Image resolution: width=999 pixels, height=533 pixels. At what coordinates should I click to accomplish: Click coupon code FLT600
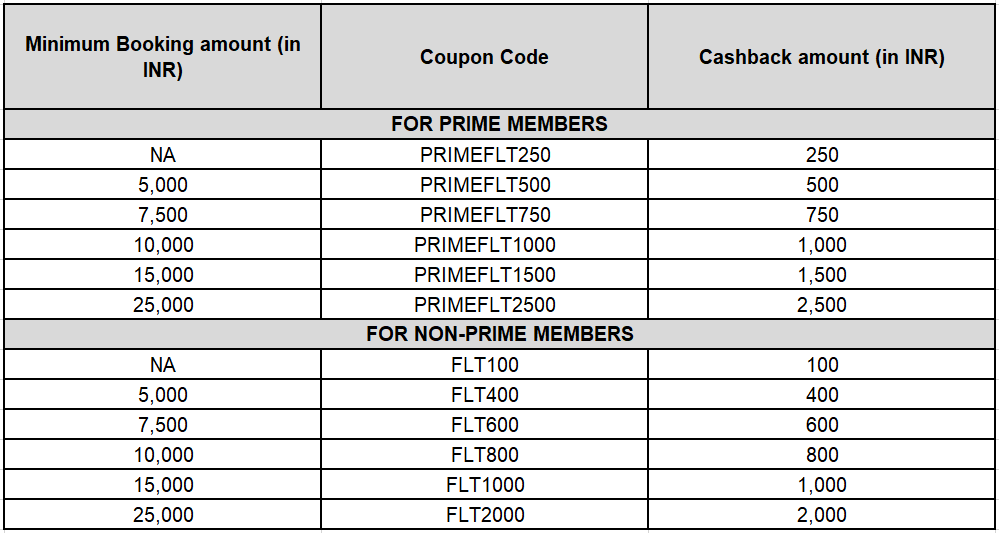point(485,425)
